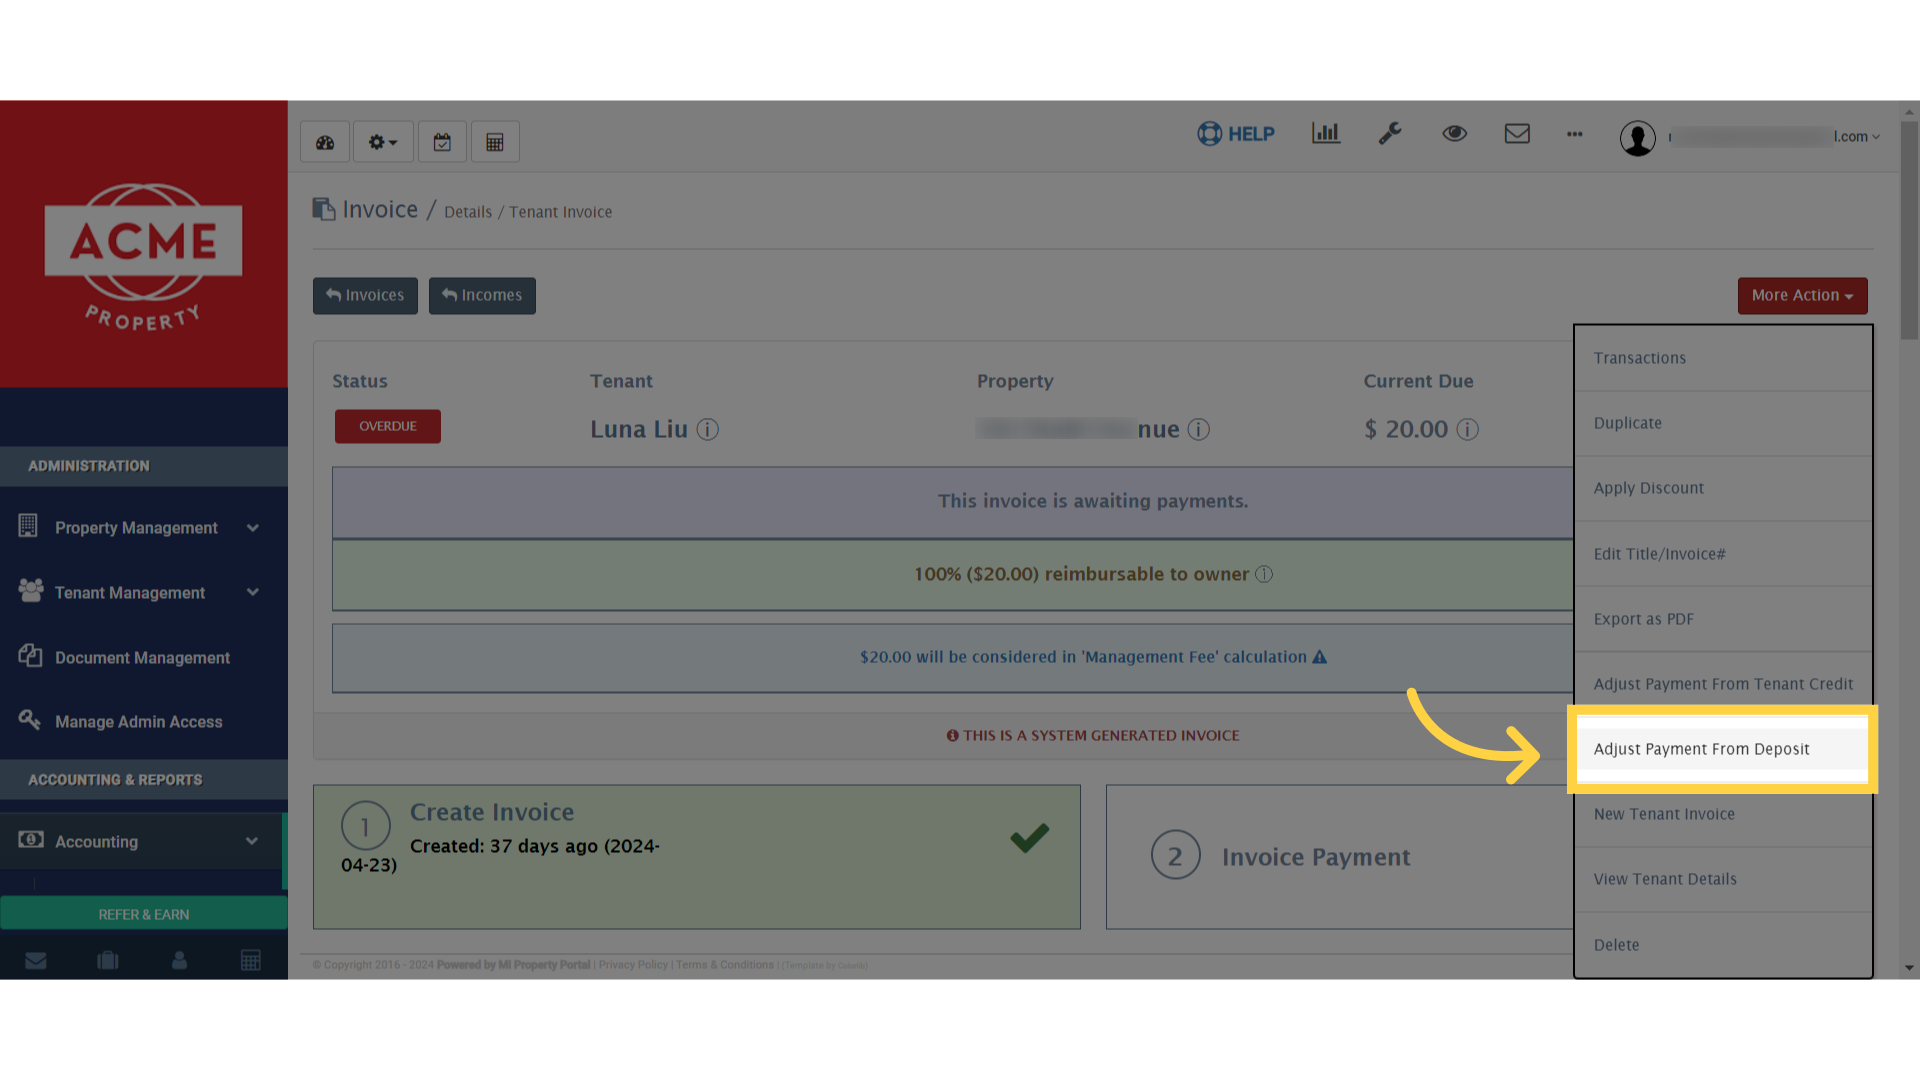
Task: Open the Privacy Policy link
Action: tap(632, 965)
